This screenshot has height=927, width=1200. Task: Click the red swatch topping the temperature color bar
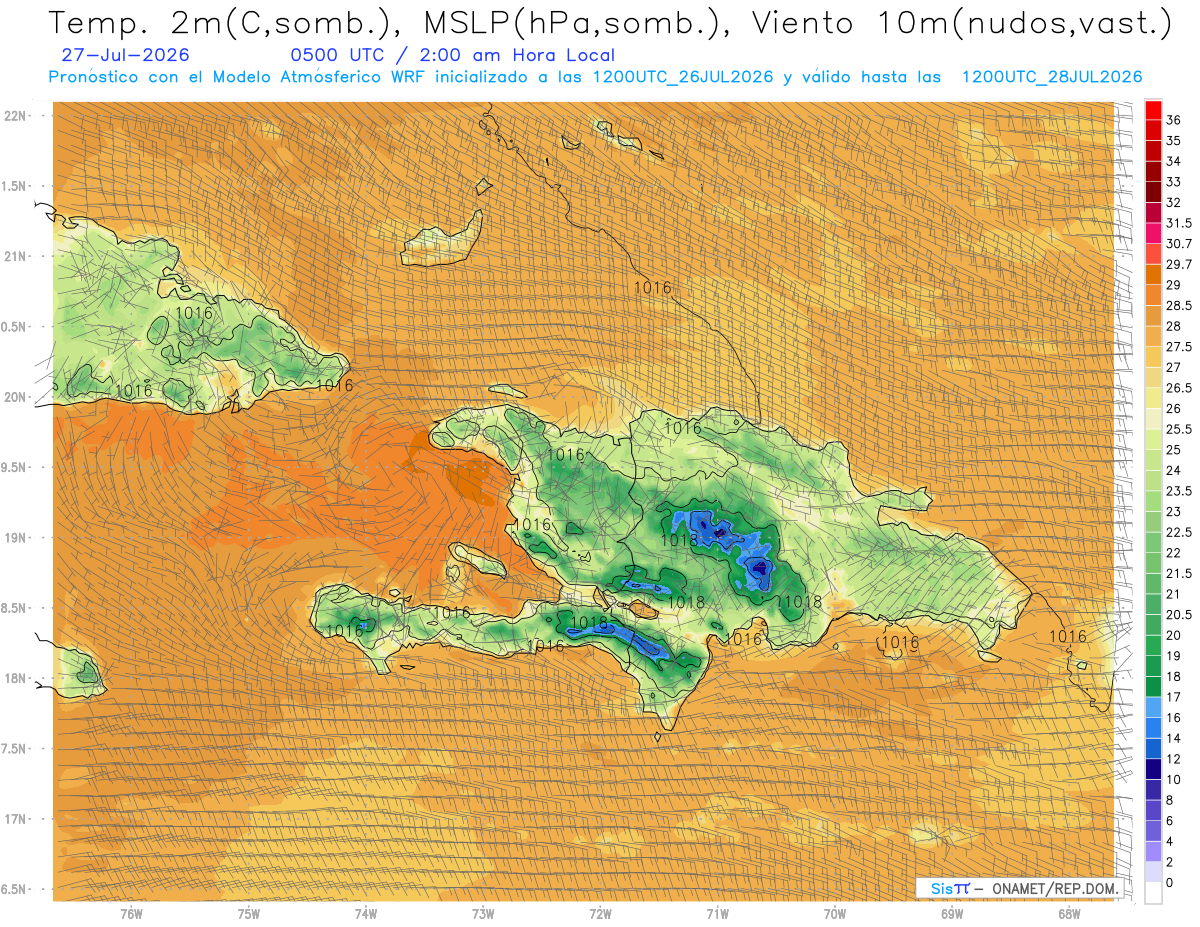tap(1153, 109)
